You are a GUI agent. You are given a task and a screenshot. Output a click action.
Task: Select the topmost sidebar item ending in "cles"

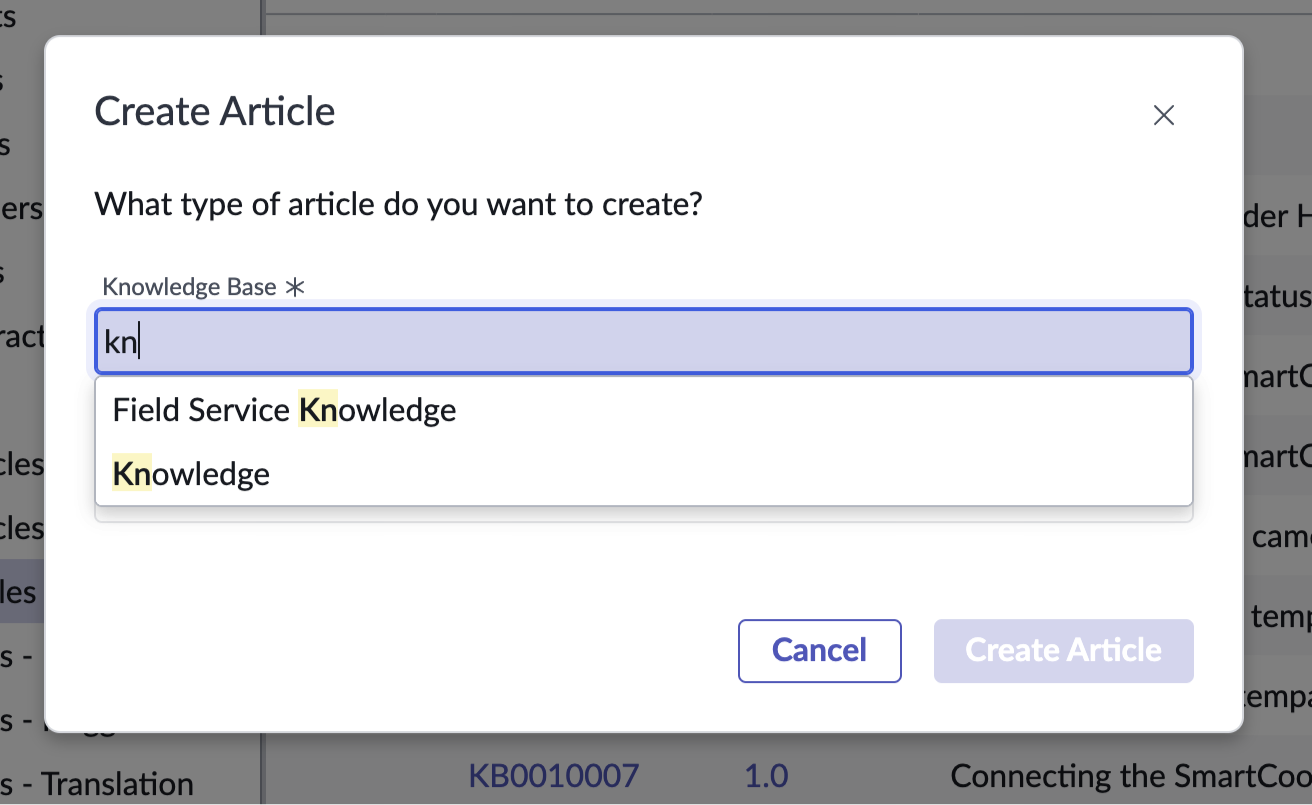click(21, 463)
